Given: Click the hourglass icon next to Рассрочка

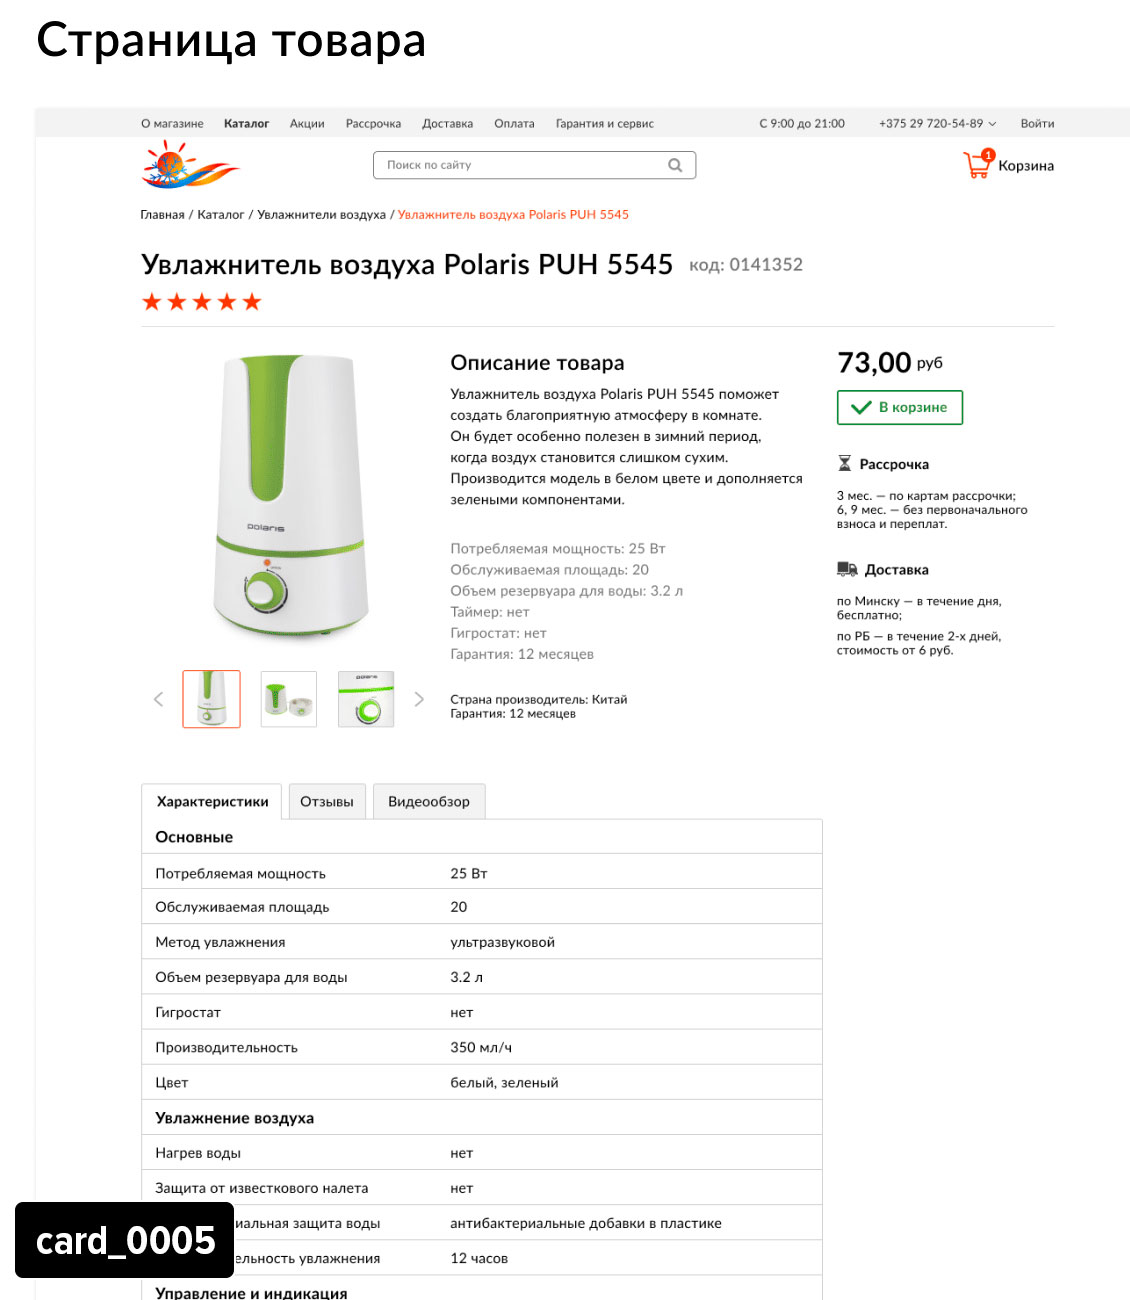Looking at the screenshot, I should (845, 464).
